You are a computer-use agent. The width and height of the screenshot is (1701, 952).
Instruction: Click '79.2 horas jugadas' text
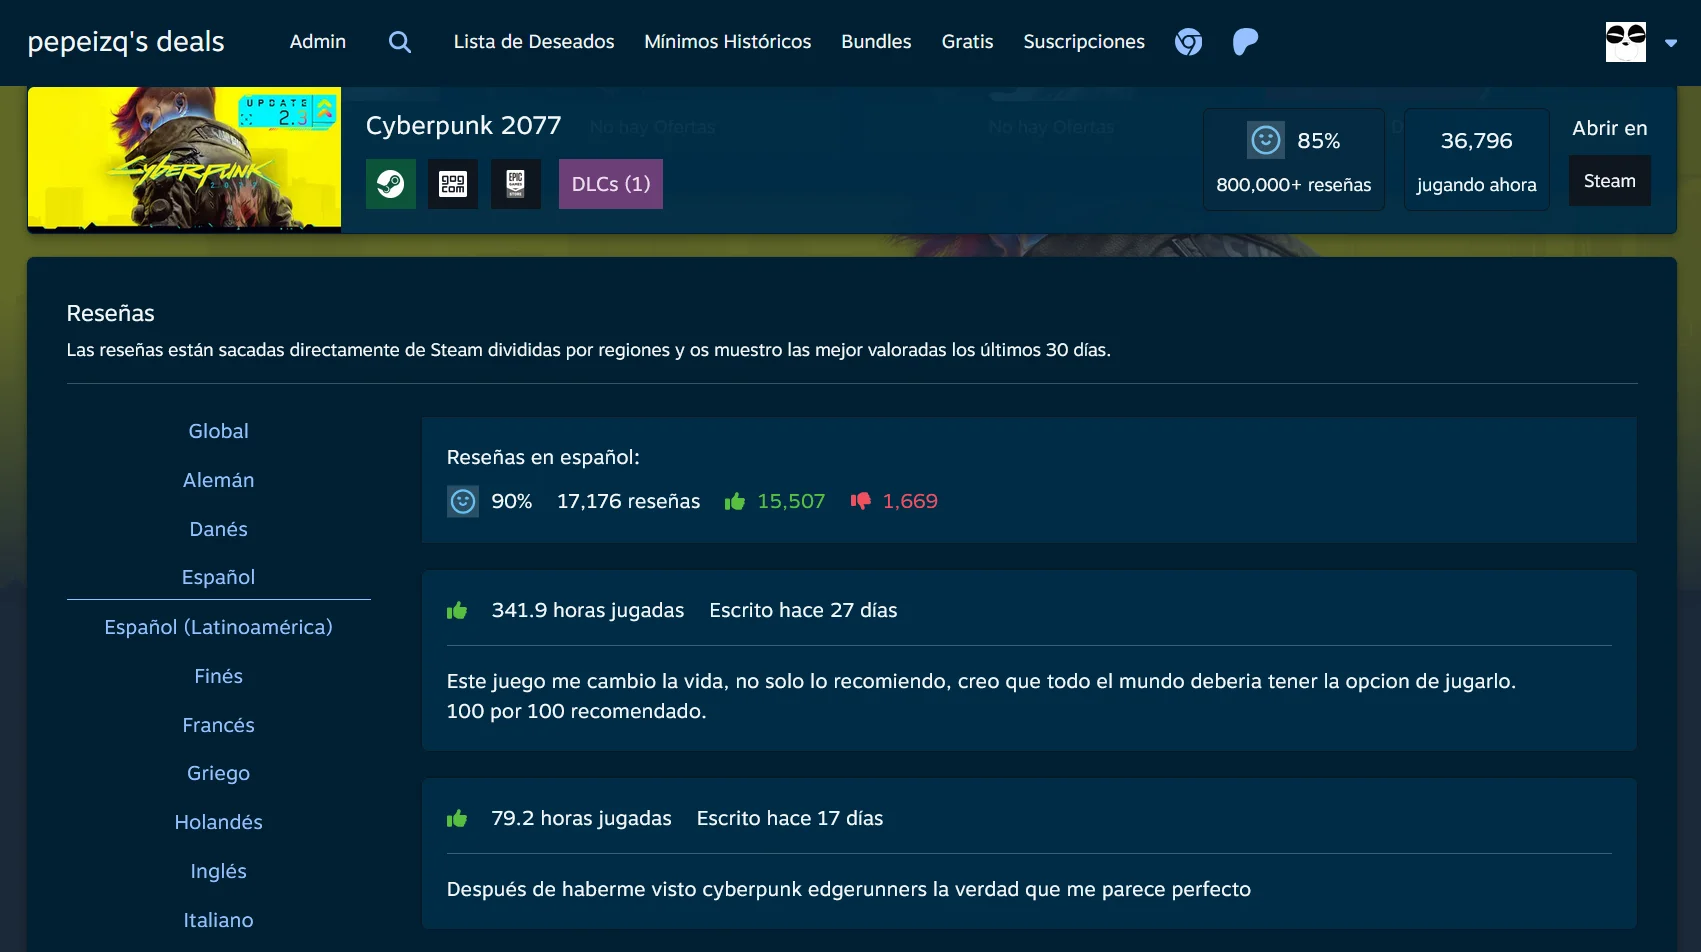pyautogui.click(x=581, y=818)
